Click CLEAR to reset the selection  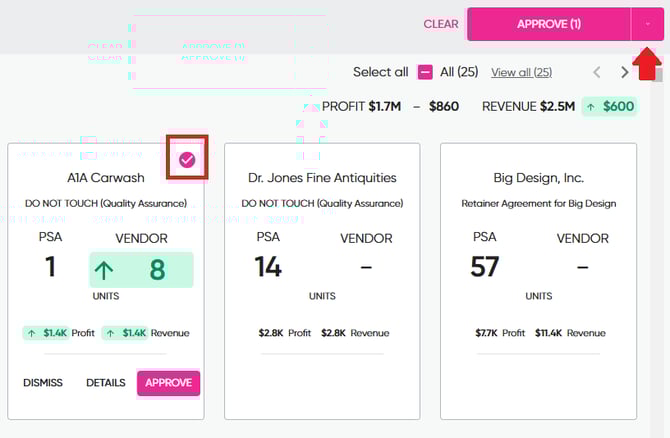point(441,24)
